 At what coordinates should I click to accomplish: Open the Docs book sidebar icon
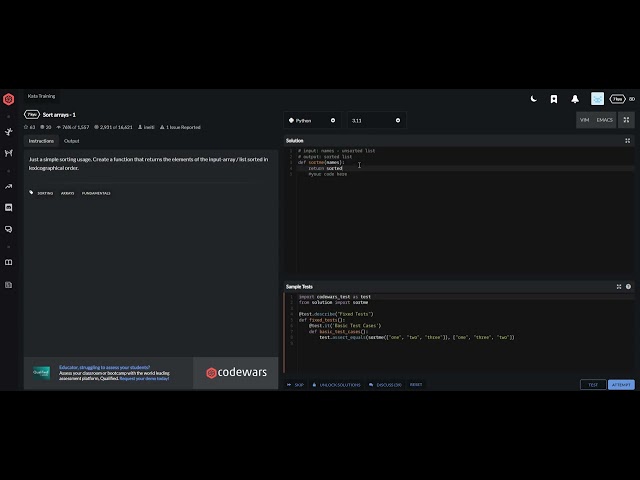coord(9,262)
